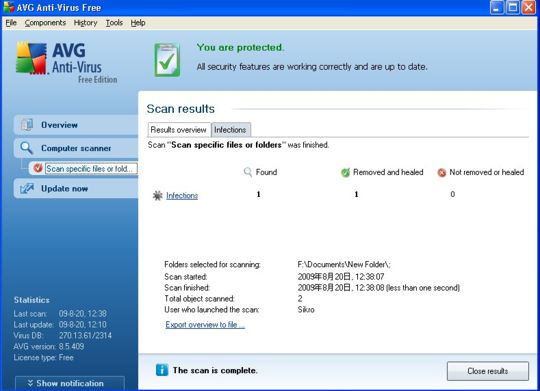
Task: Open Export overview to file link
Action: (x=205, y=325)
